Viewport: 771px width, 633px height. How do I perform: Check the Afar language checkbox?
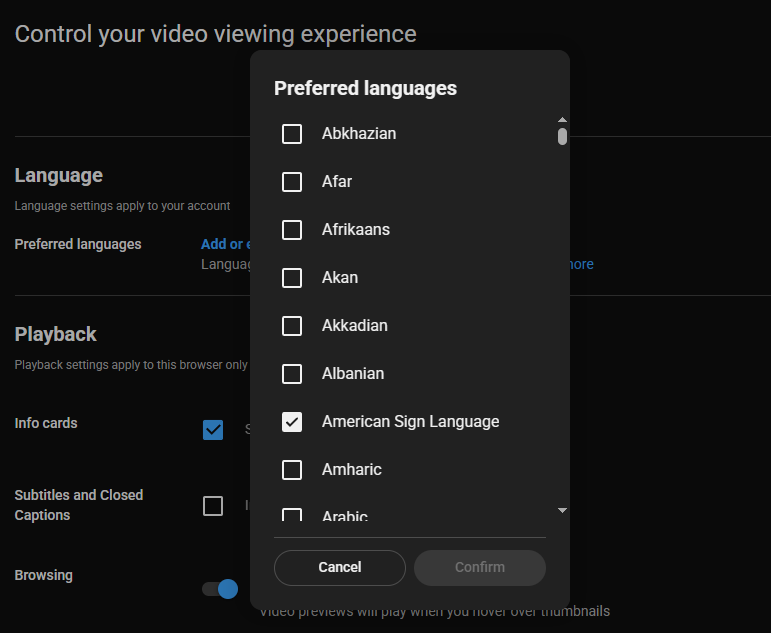coord(292,182)
